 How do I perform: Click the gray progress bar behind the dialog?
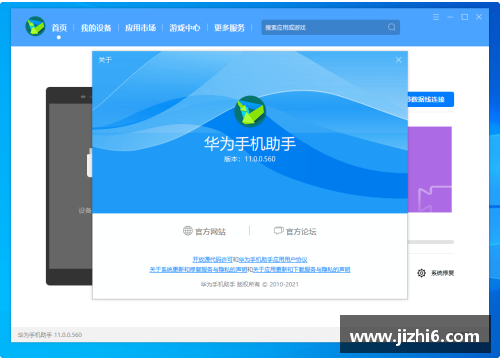[431, 242]
